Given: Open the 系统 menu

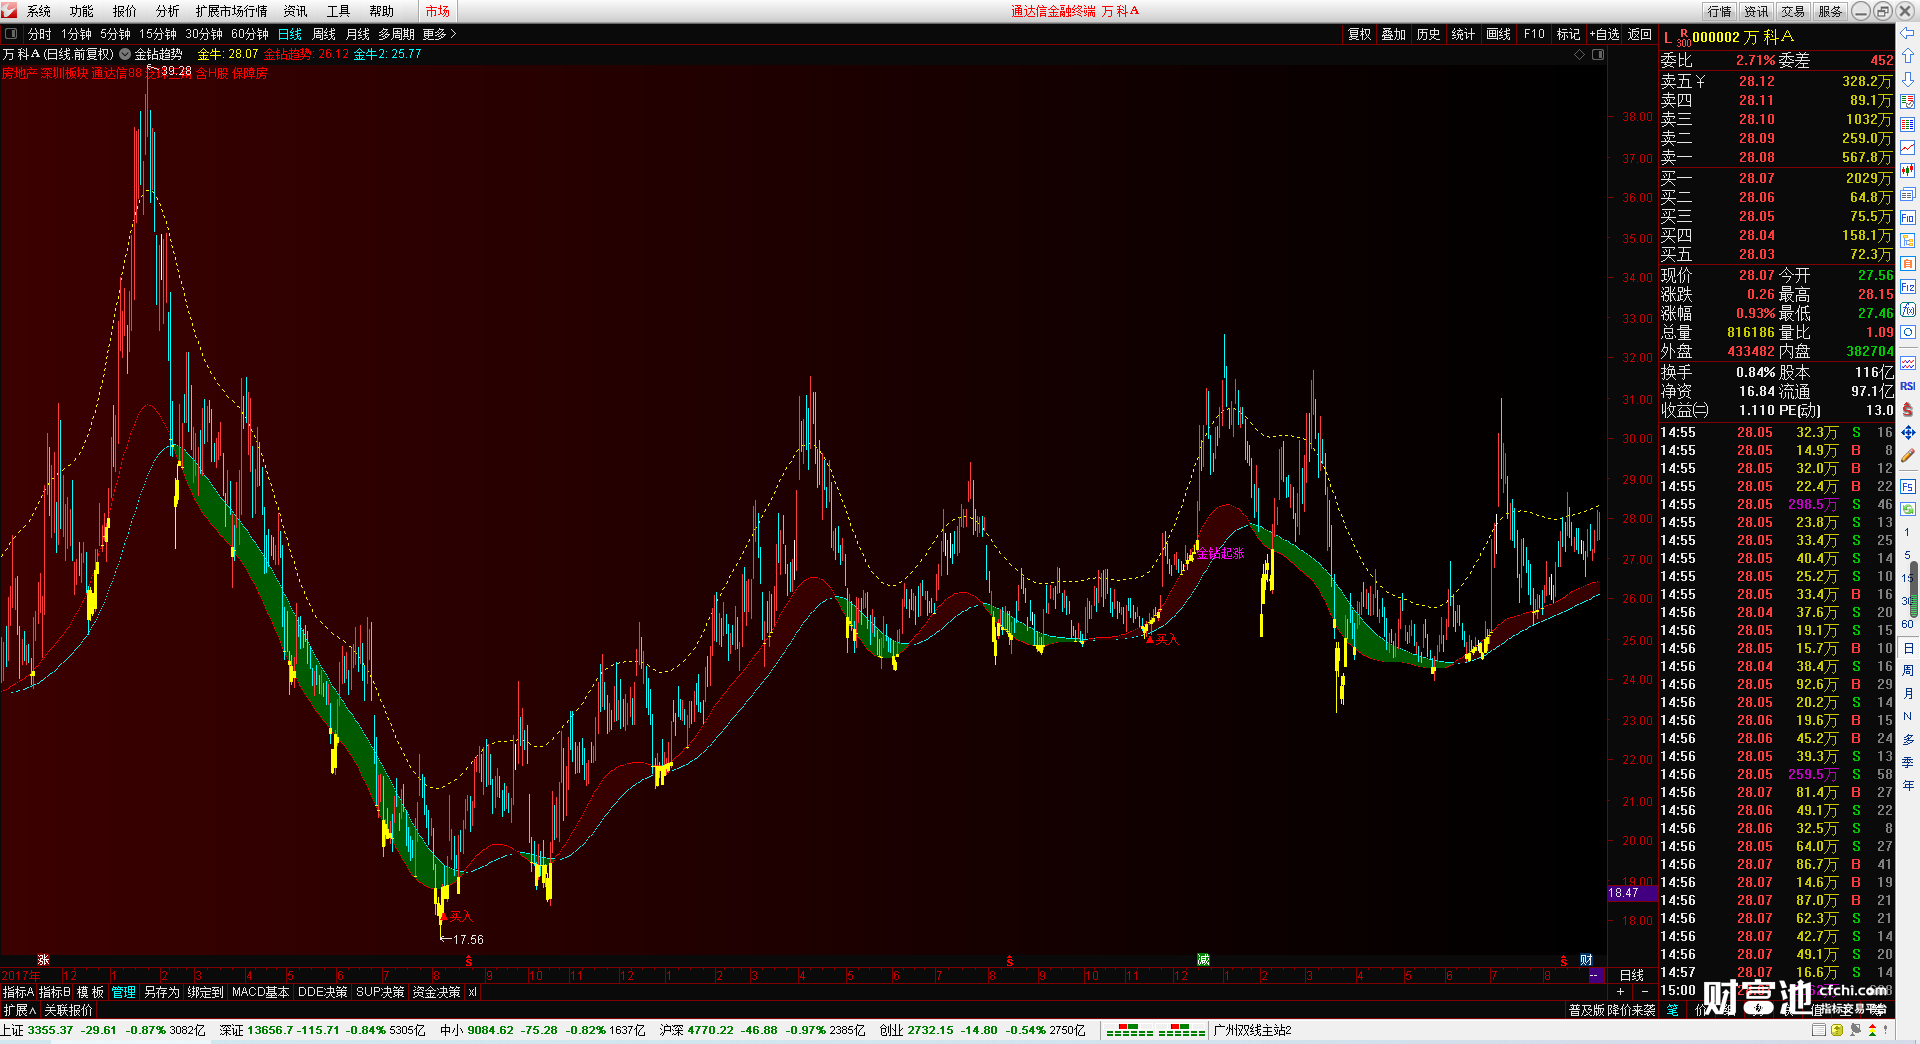Looking at the screenshot, I should 39,11.
